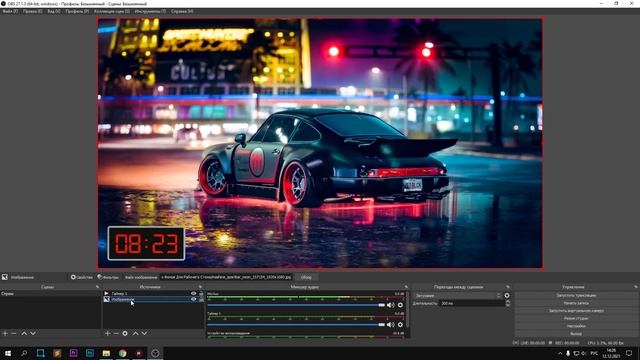Image resolution: width=640 pixels, height=360 pixels.
Task: Hide the Таймер 1 source with eye icon
Action: [x=193, y=293]
